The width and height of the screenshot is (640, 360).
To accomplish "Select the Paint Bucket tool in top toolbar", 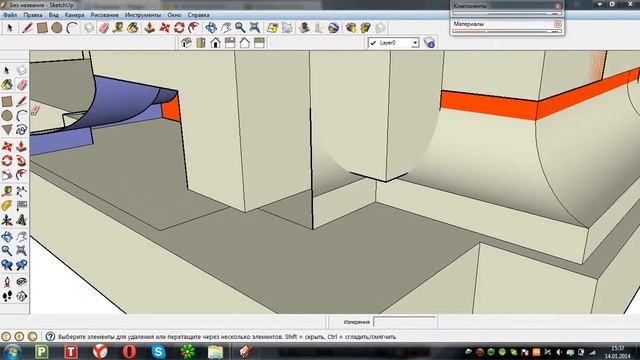I will (133, 28).
